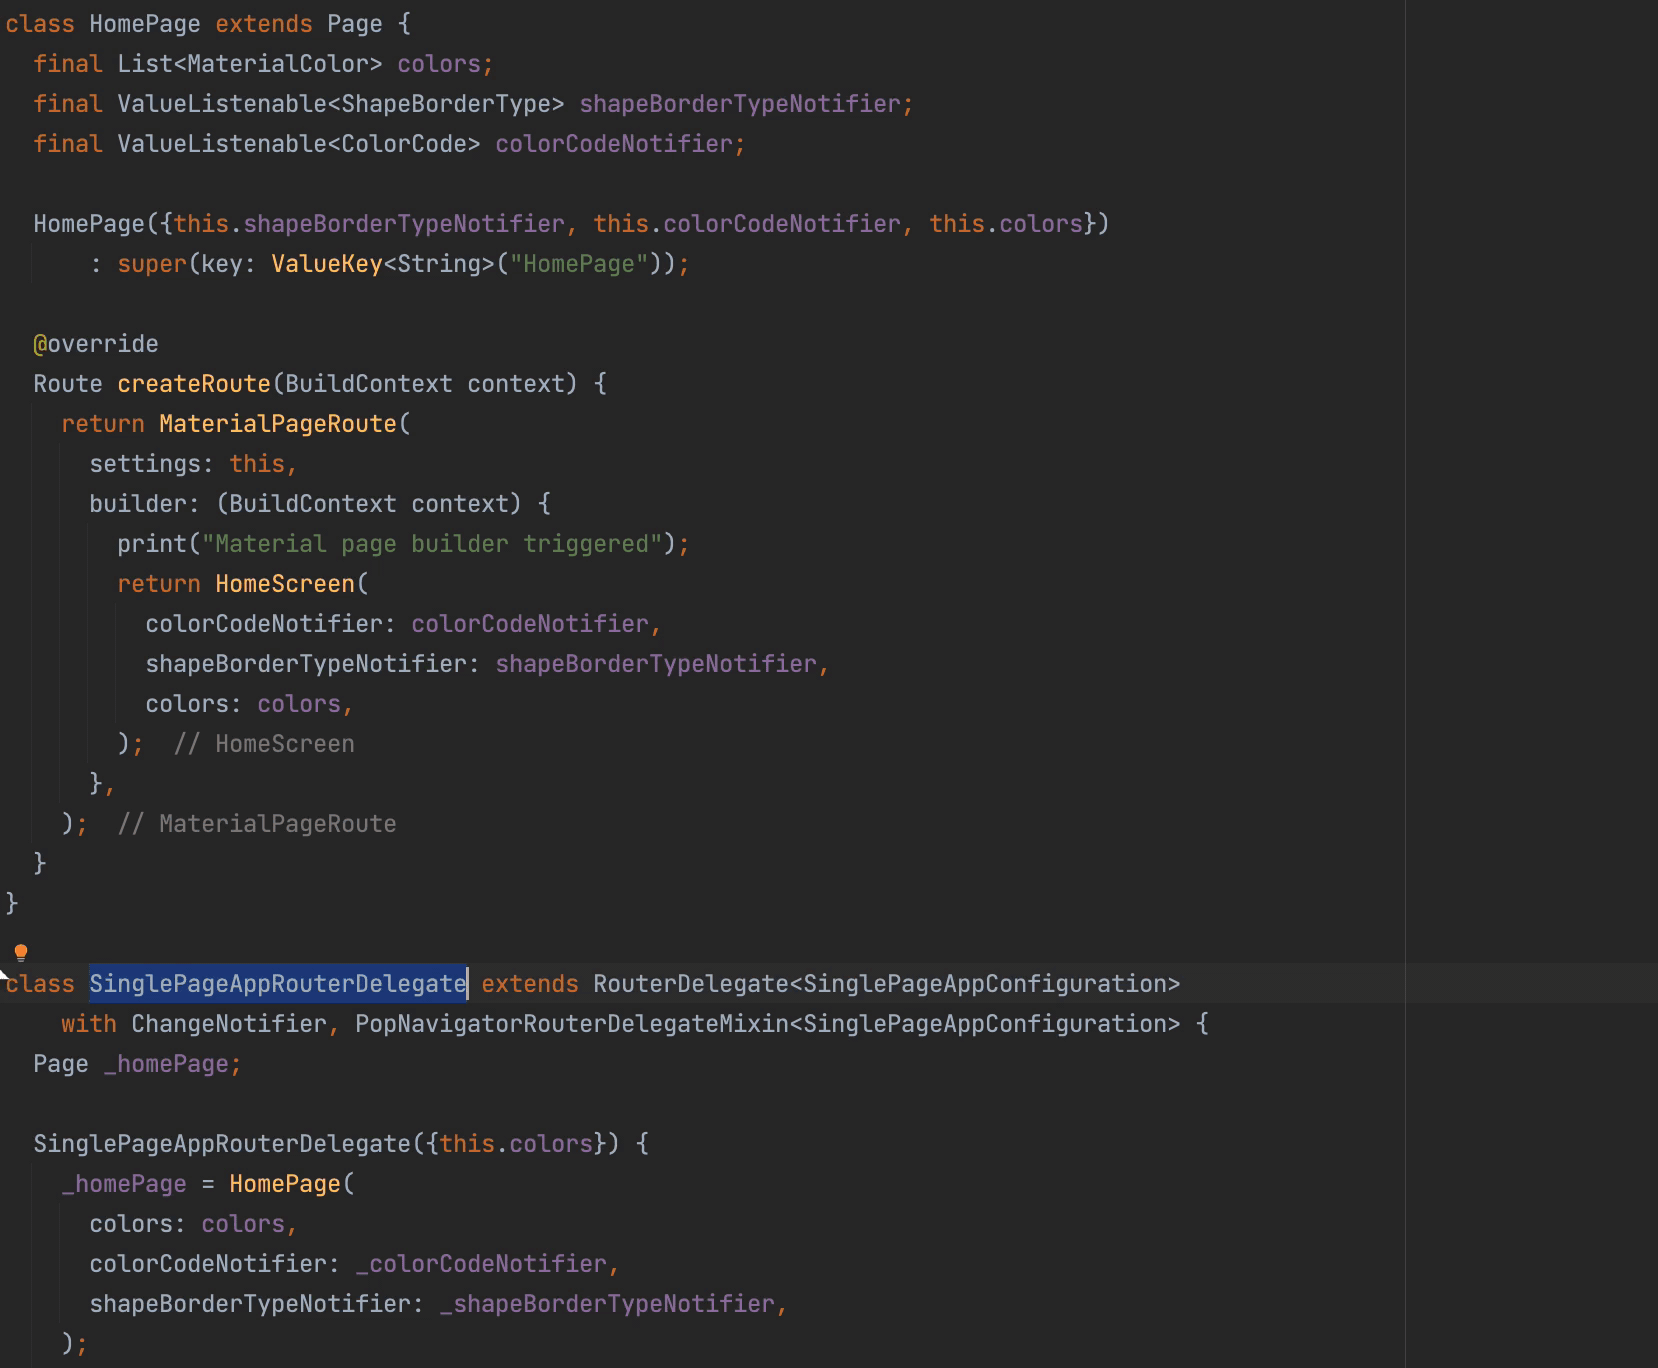Screen dimensions: 1658x1368
Task: Click HomePage in the first class declaration
Action: click(145, 24)
